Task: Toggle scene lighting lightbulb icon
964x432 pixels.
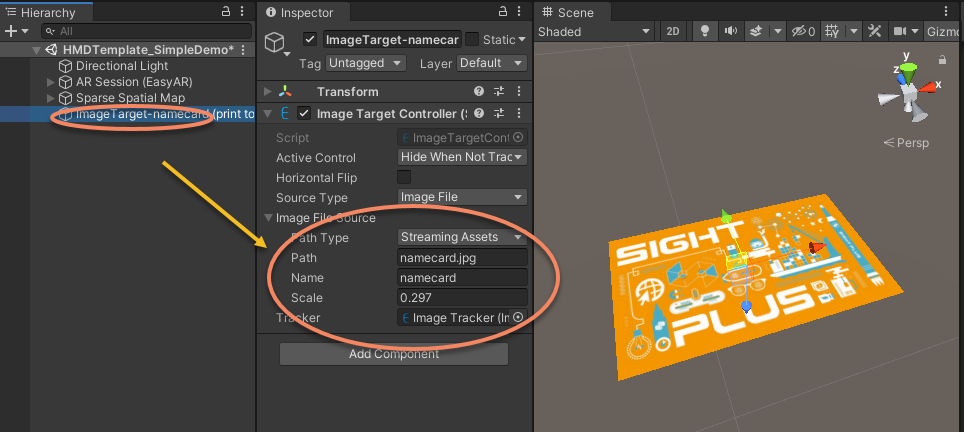Action: 705,31
